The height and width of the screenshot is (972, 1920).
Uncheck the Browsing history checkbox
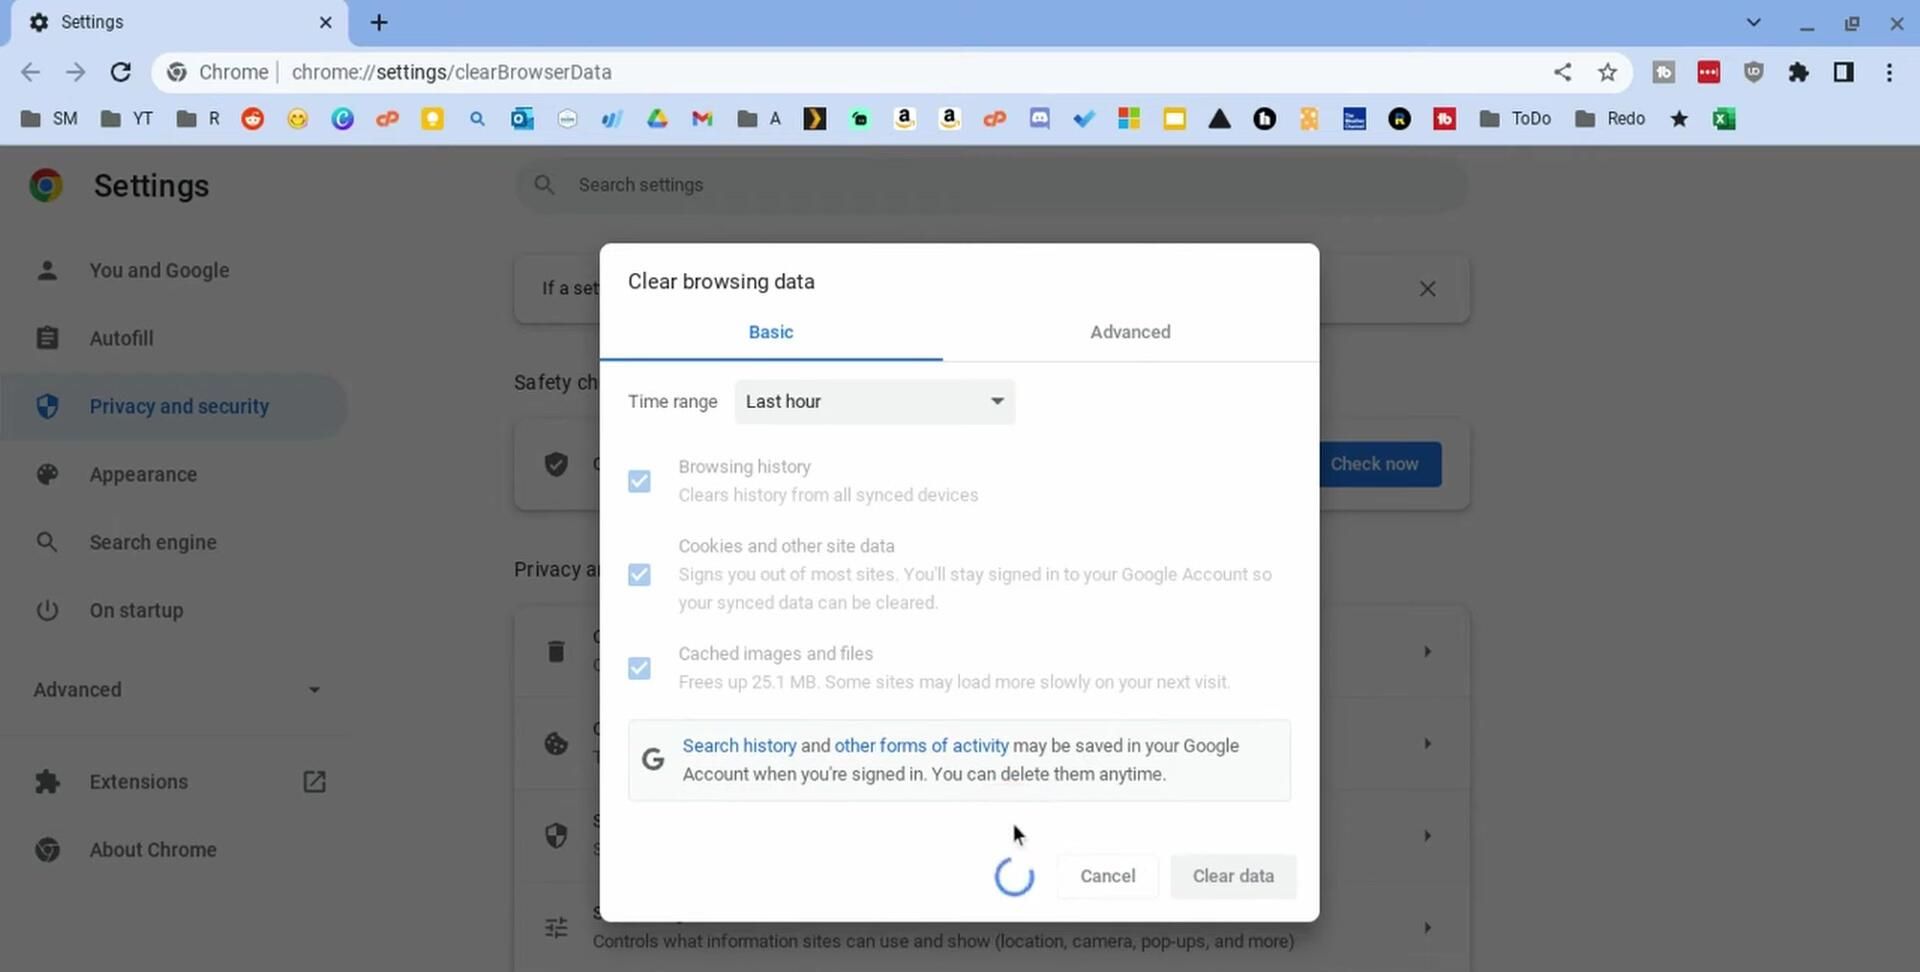pyautogui.click(x=639, y=481)
